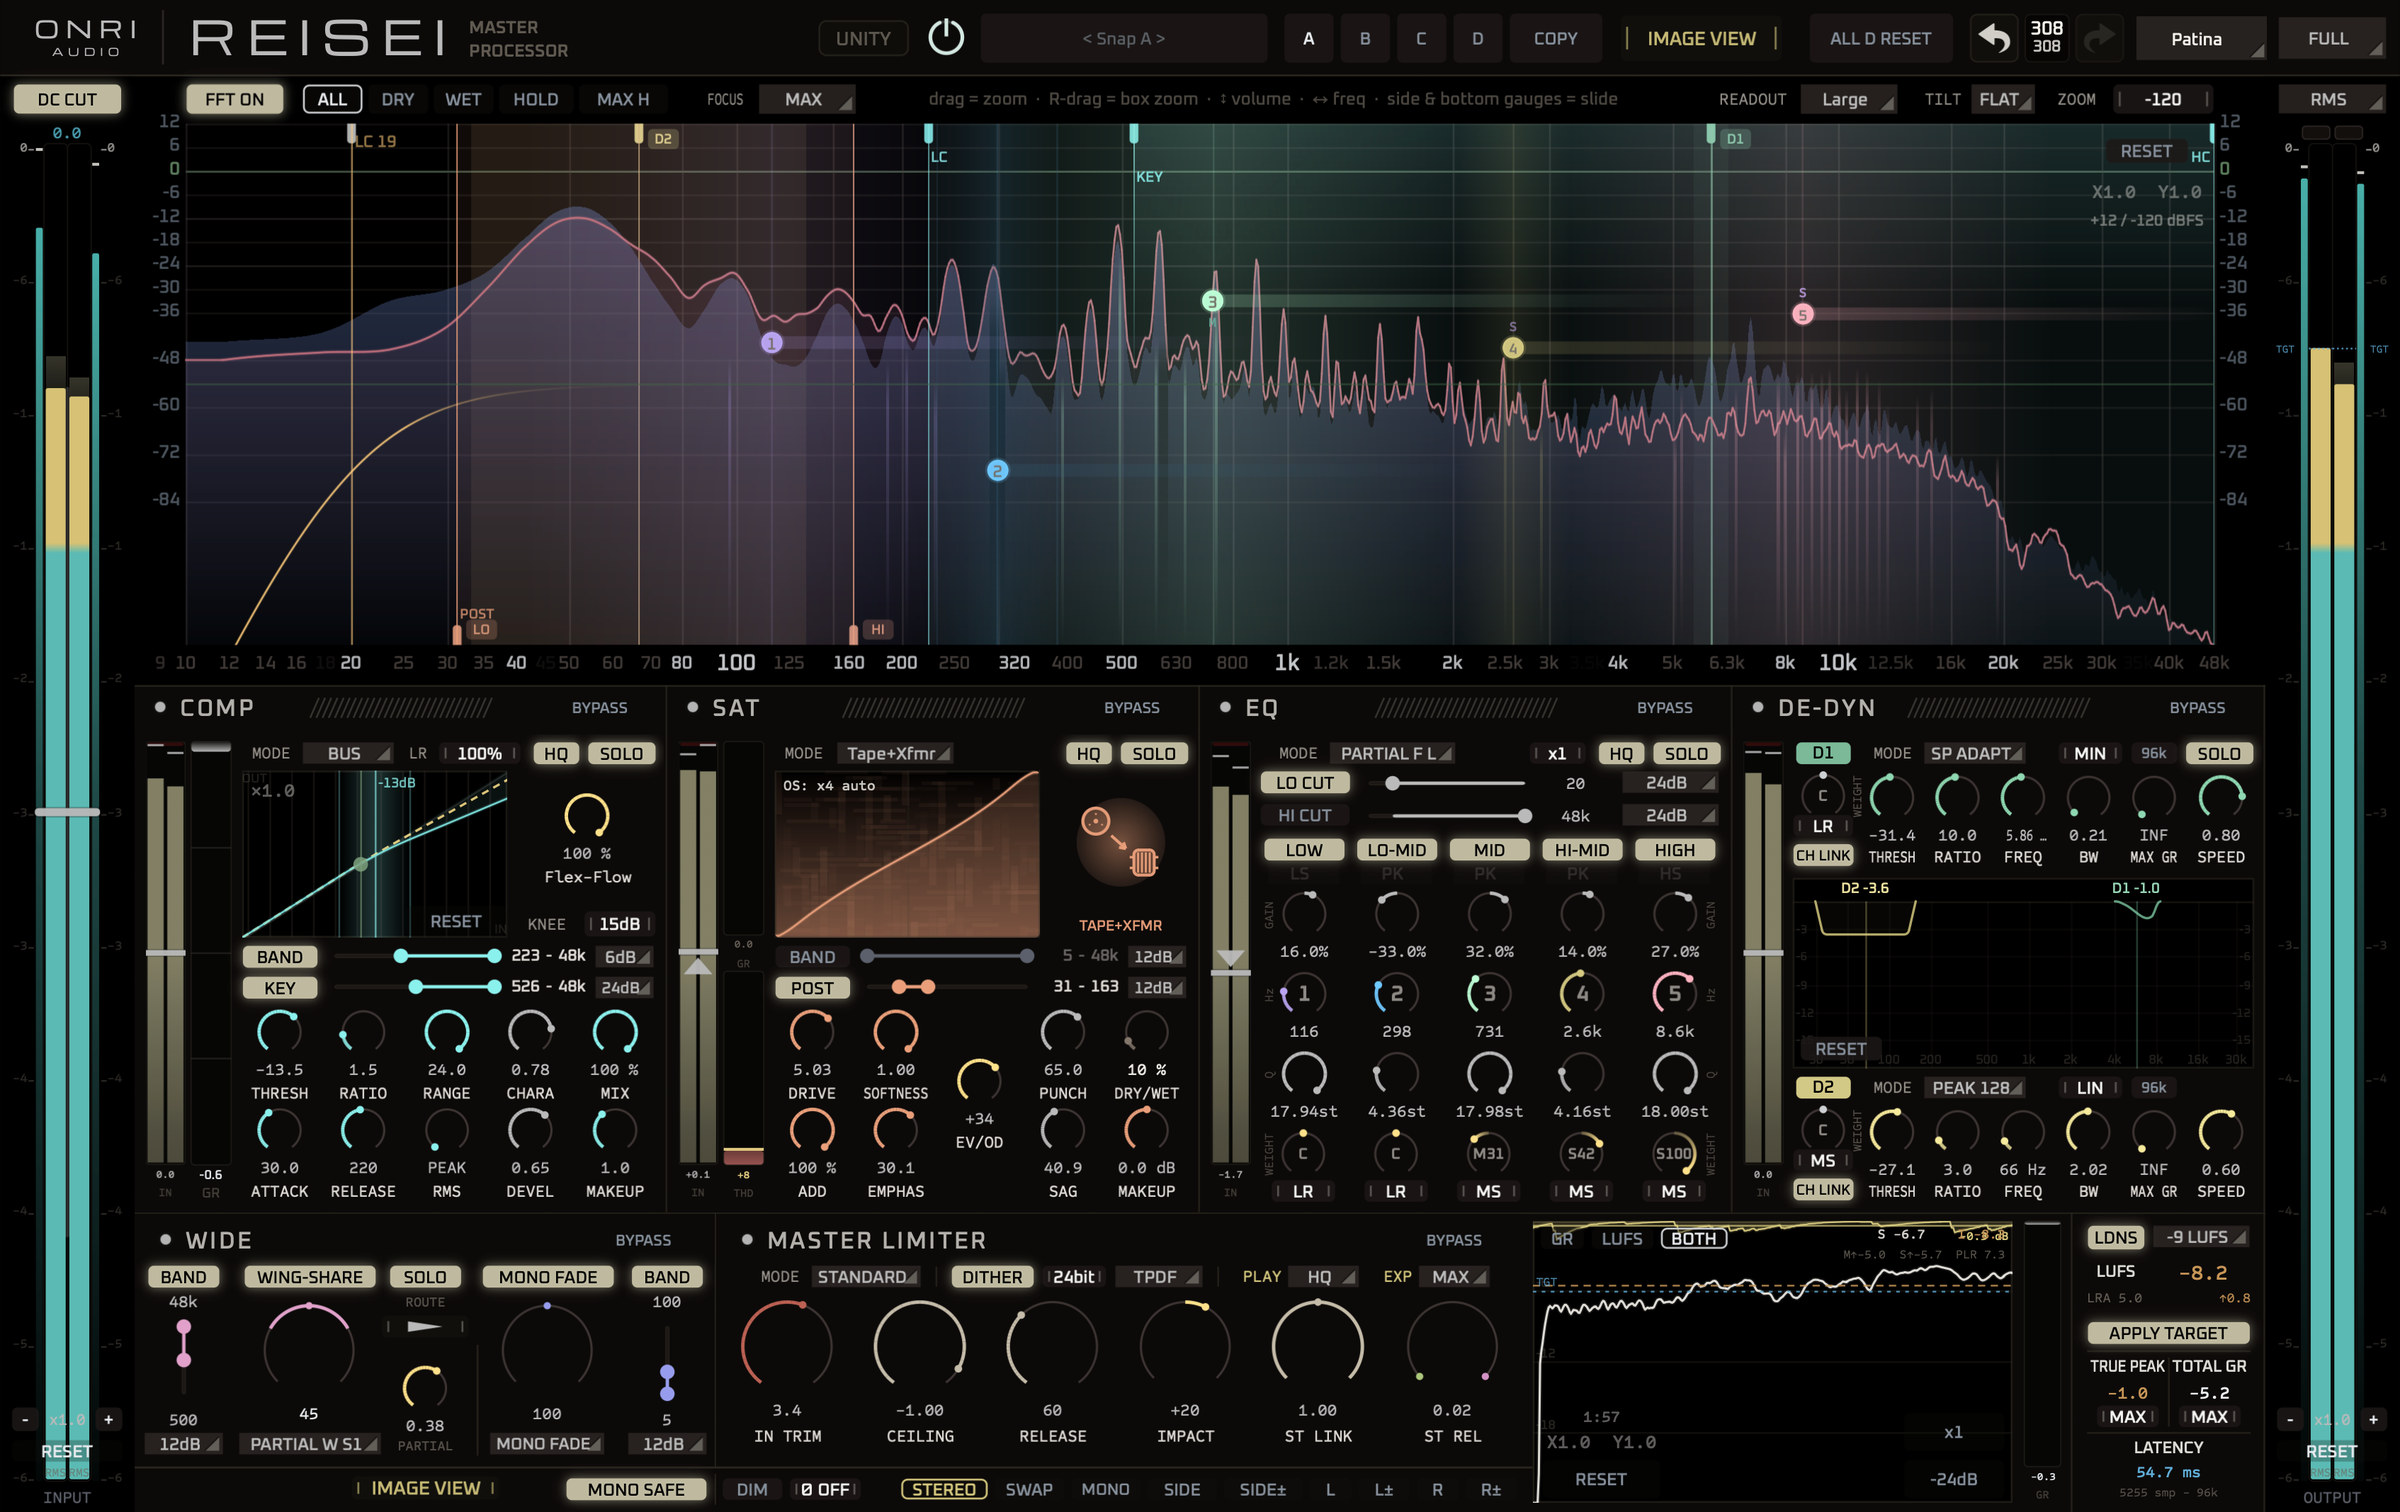This screenshot has width=2400, height=1512.
Task: Click UNITY gain button
Action: click(863, 38)
